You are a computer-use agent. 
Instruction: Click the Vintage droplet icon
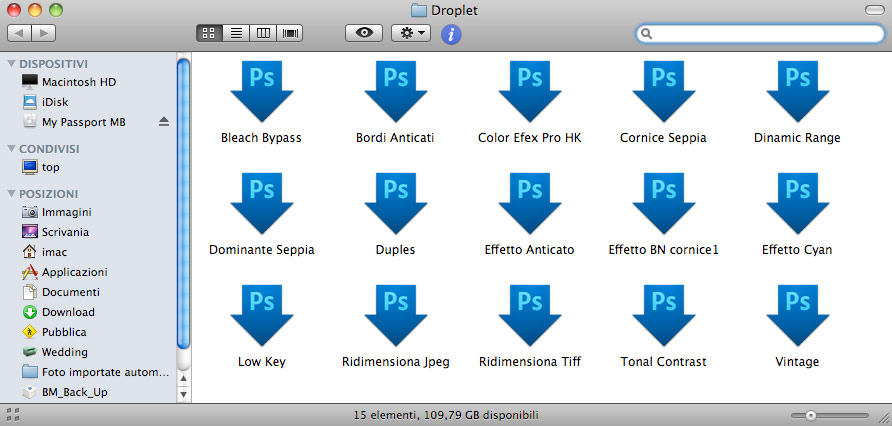[x=797, y=316]
